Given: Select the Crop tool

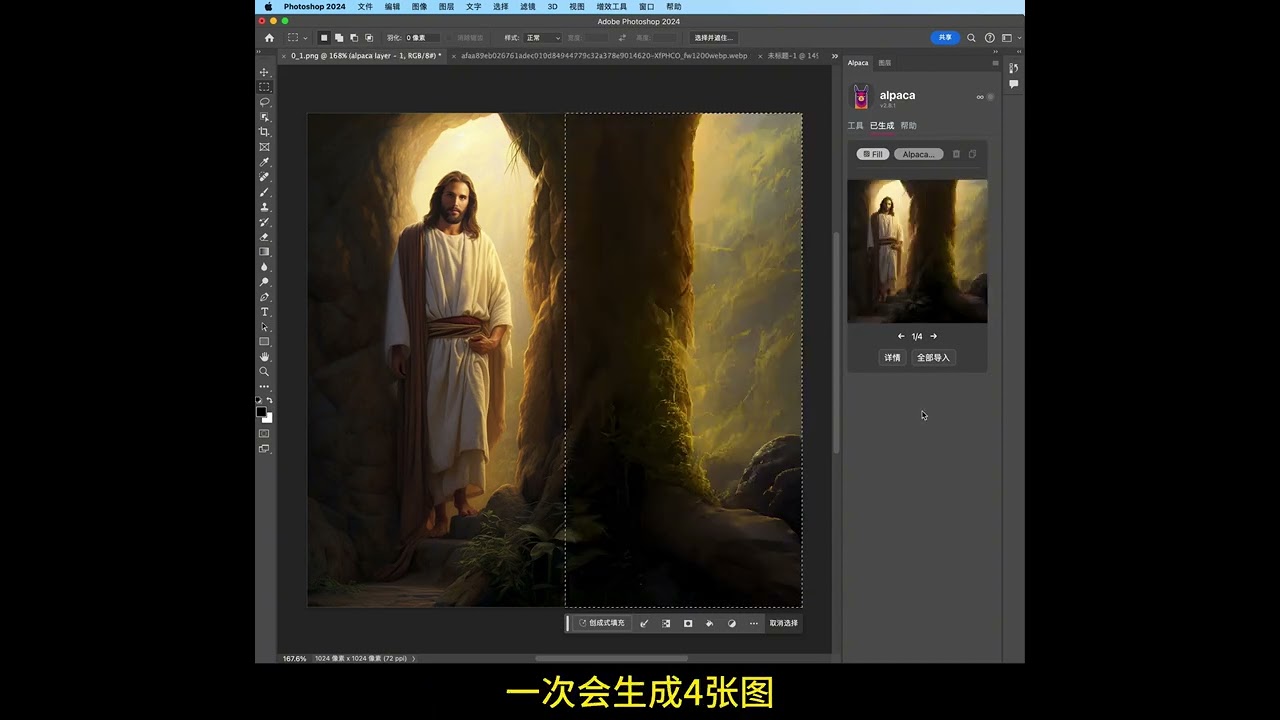Looking at the screenshot, I should click(264, 132).
